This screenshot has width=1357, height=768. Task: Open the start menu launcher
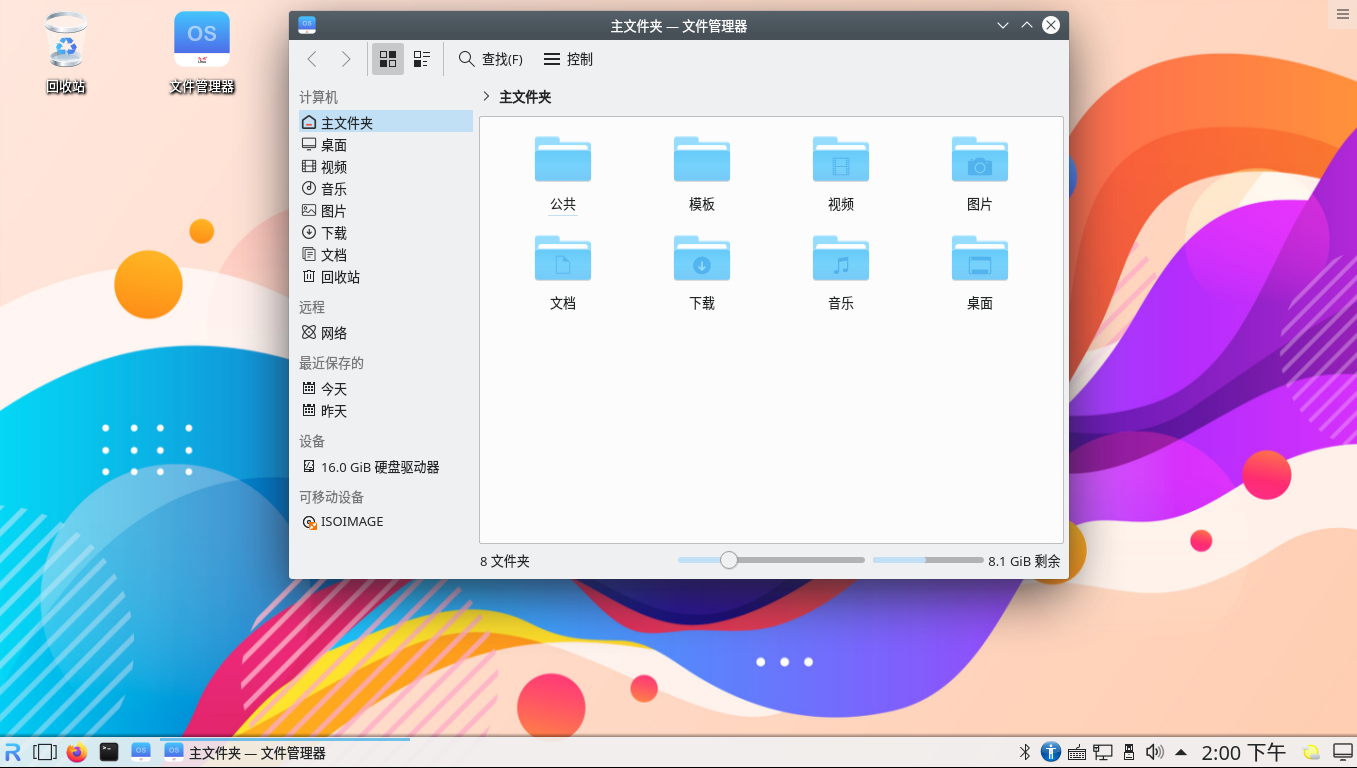13,752
